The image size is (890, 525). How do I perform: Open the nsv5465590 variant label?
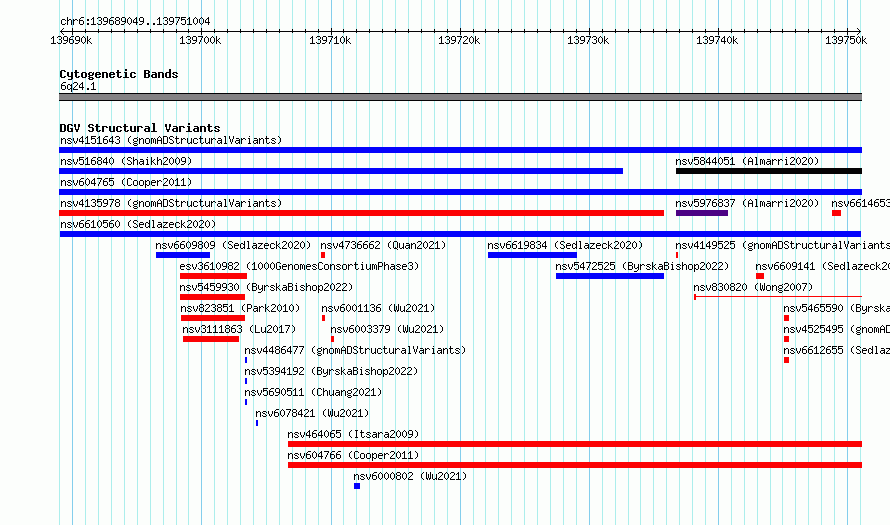click(837, 308)
